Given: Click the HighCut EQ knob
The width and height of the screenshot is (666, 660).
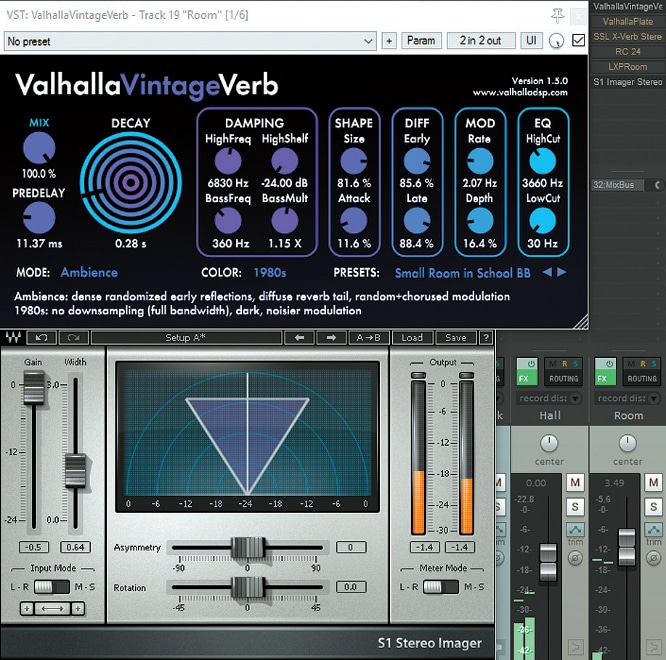Looking at the screenshot, I should (x=542, y=161).
